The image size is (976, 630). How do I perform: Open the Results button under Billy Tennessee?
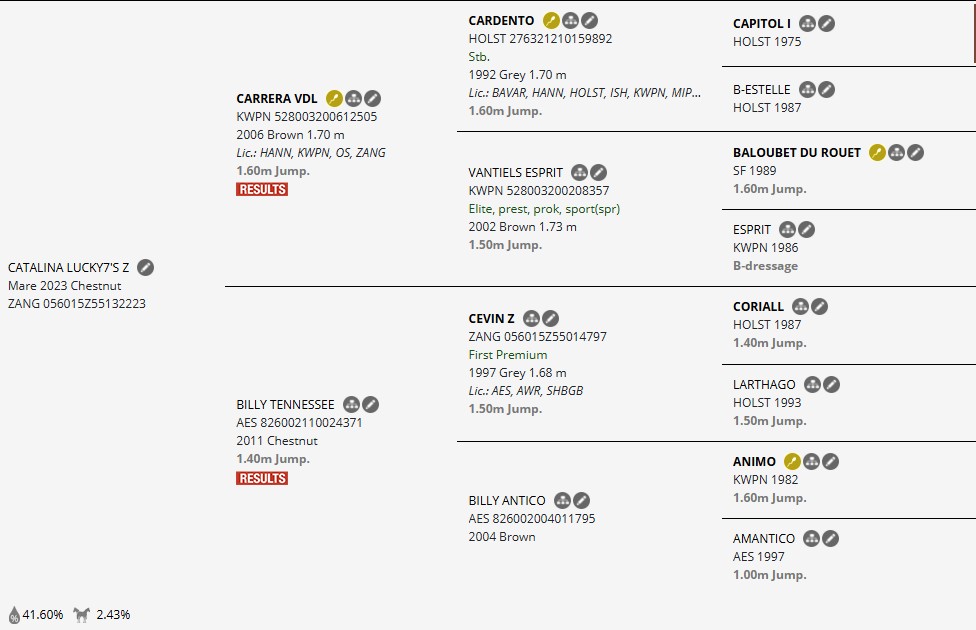[262, 478]
